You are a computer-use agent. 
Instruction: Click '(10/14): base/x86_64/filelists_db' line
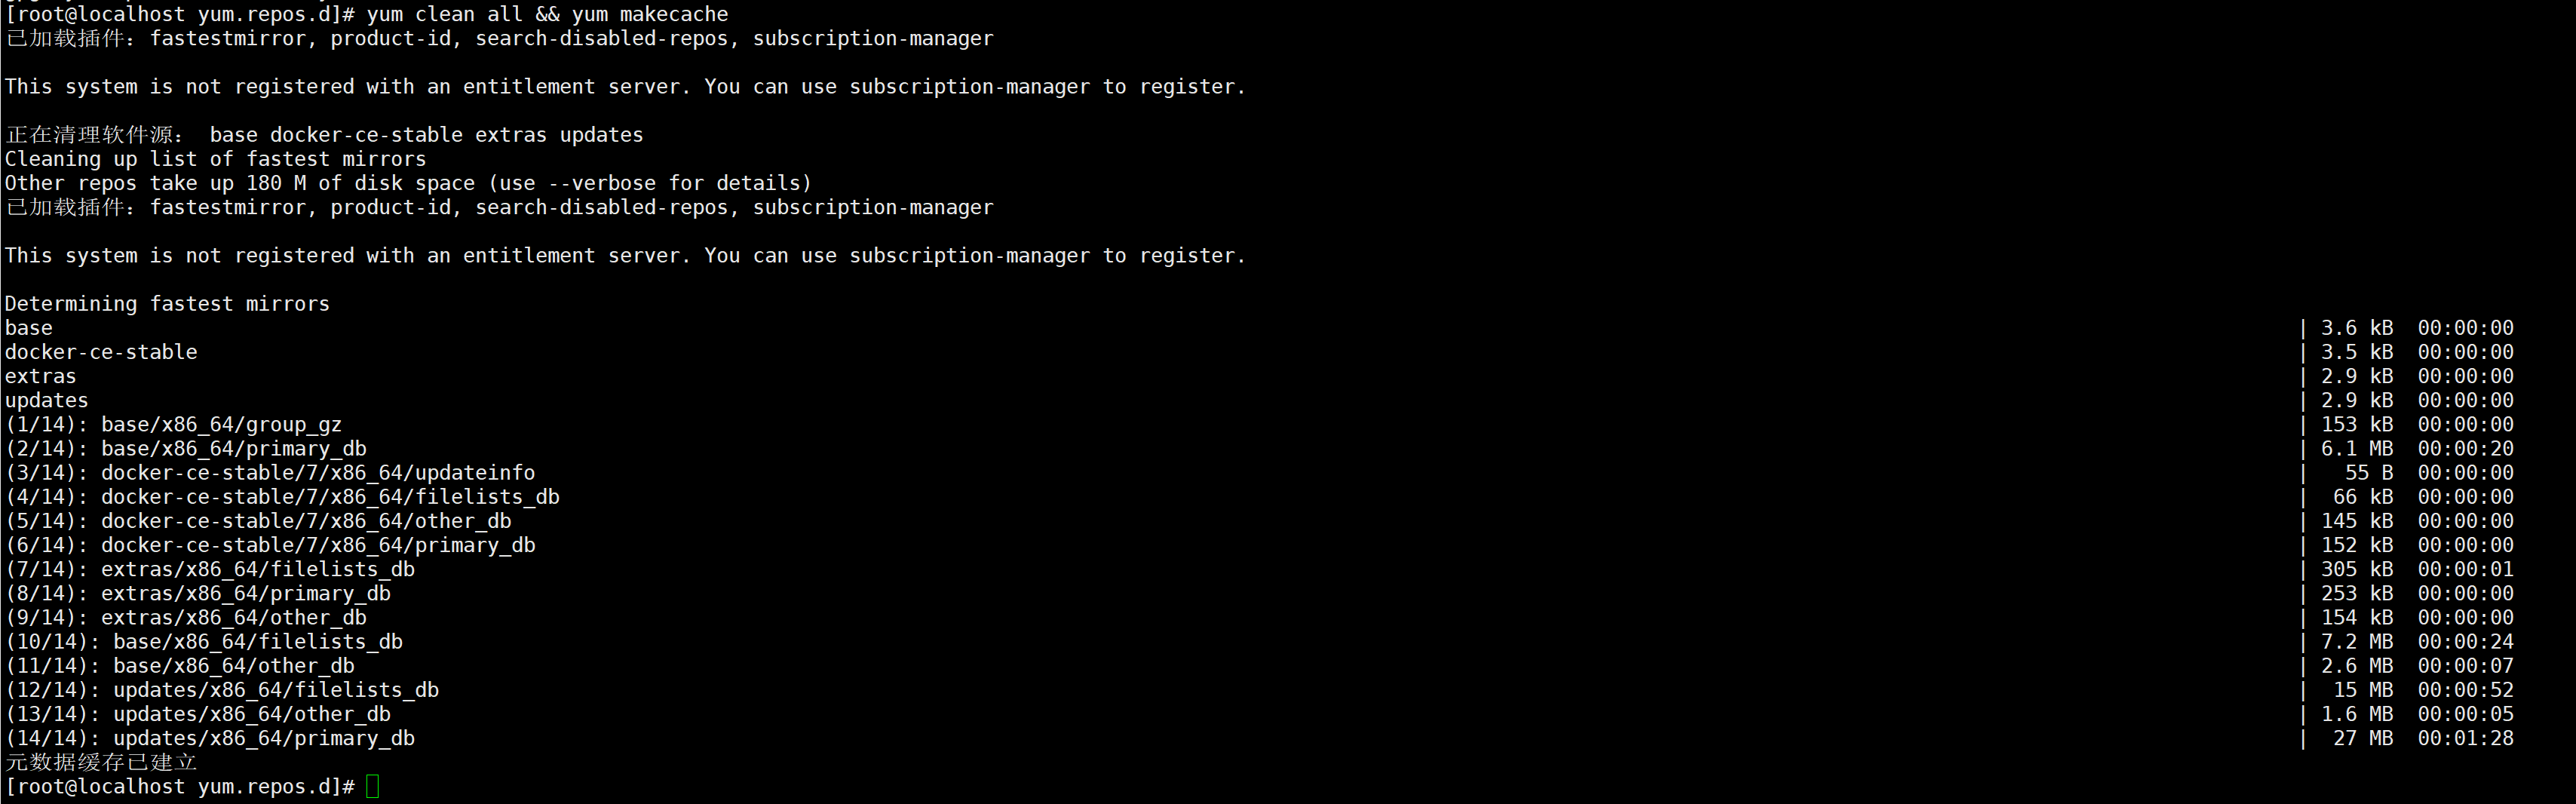pos(204,642)
